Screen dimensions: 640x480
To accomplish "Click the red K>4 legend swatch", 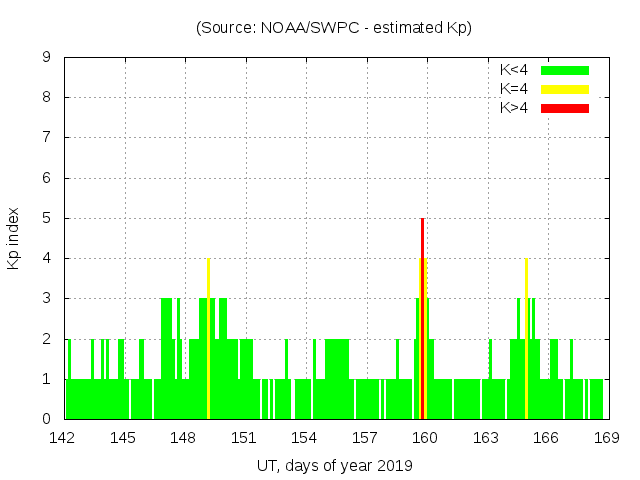I will point(565,108).
